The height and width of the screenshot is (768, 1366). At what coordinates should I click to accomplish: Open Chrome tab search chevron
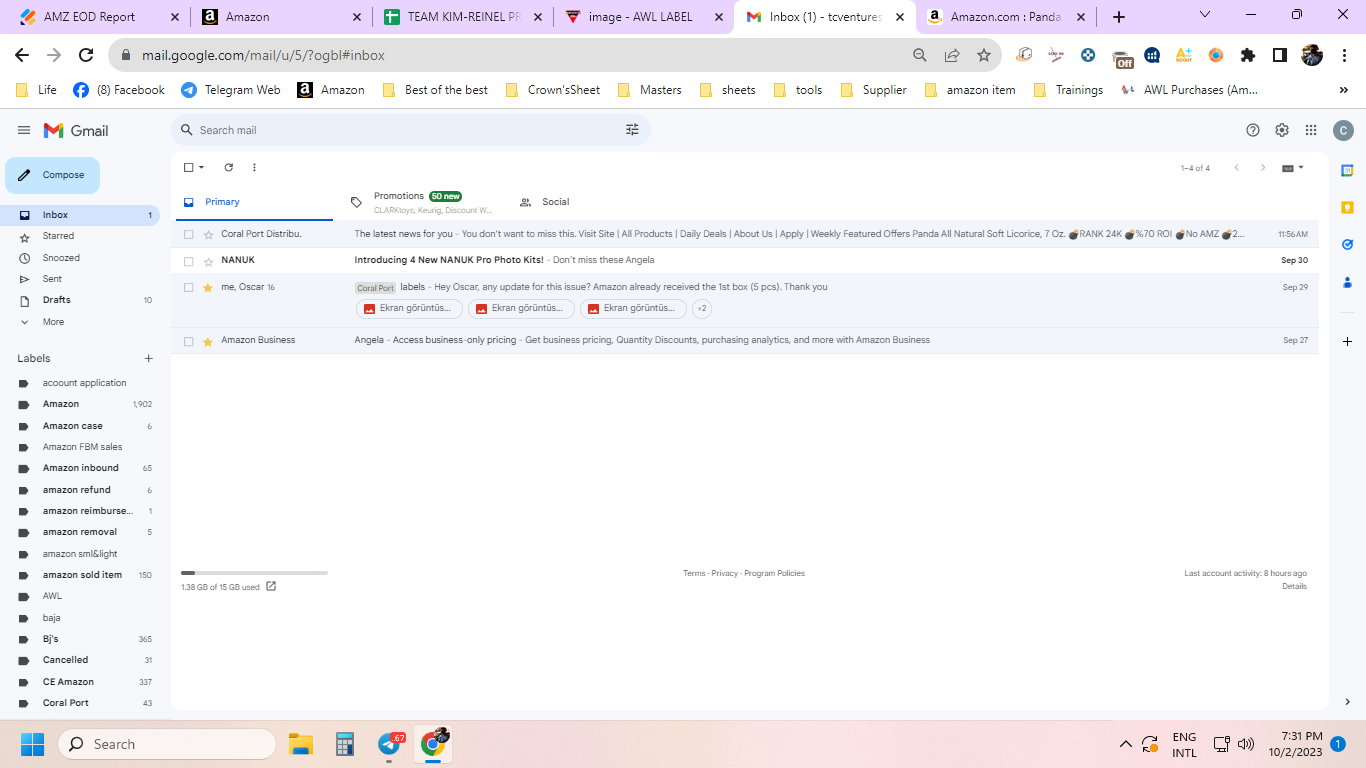pos(1204,15)
